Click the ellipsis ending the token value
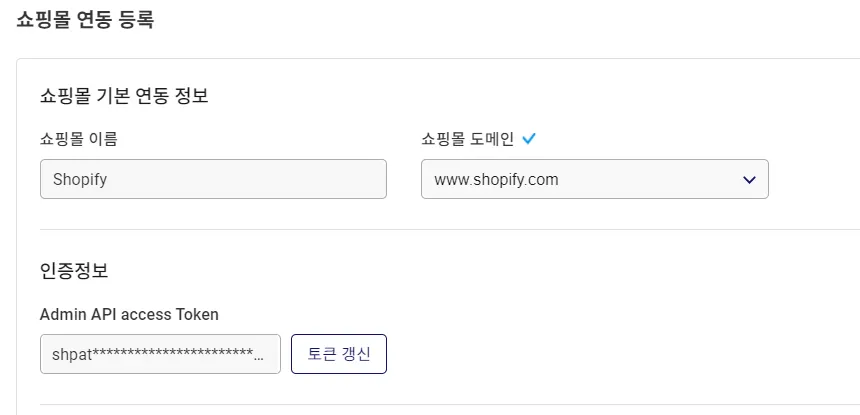 tap(260, 355)
